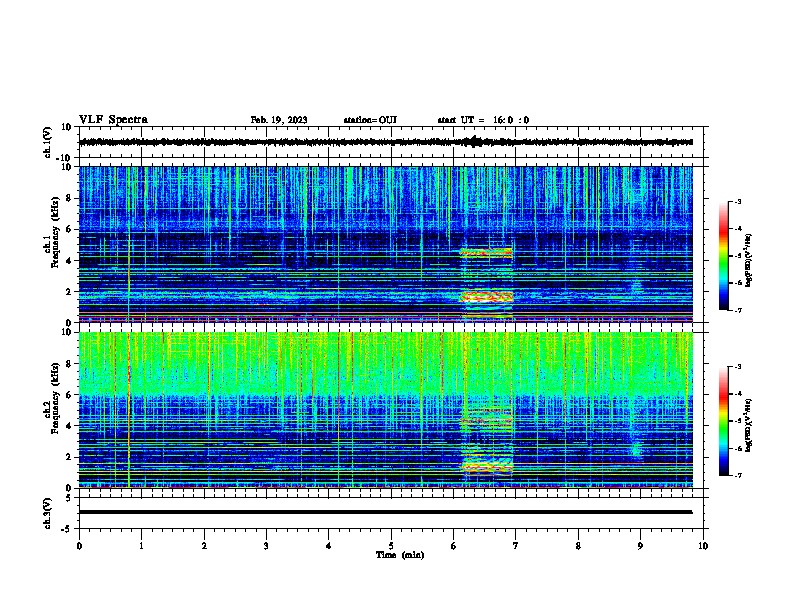The image size is (792, 612).
Task: Click time axis tick label '0'
Action: pos(79,546)
